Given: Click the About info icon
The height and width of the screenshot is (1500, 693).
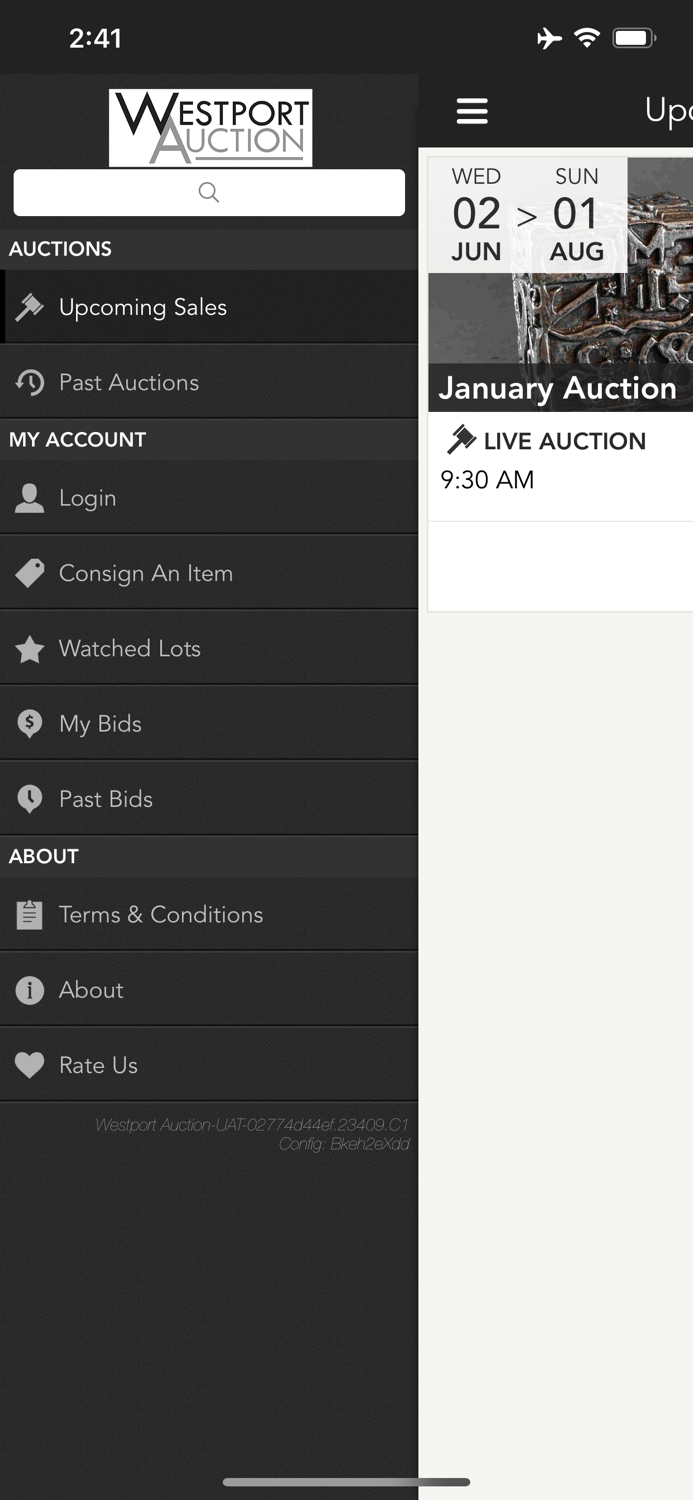Looking at the screenshot, I should click(30, 990).
